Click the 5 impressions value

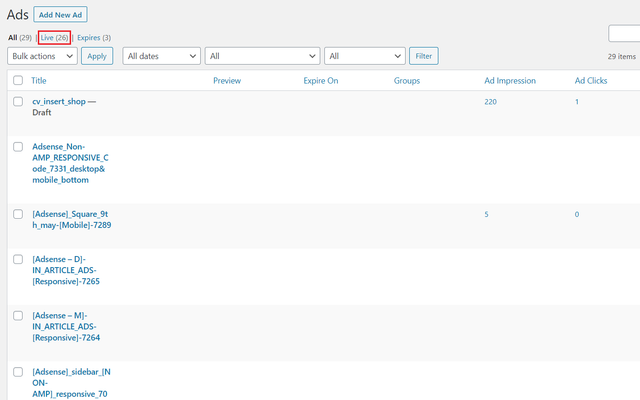486,214
